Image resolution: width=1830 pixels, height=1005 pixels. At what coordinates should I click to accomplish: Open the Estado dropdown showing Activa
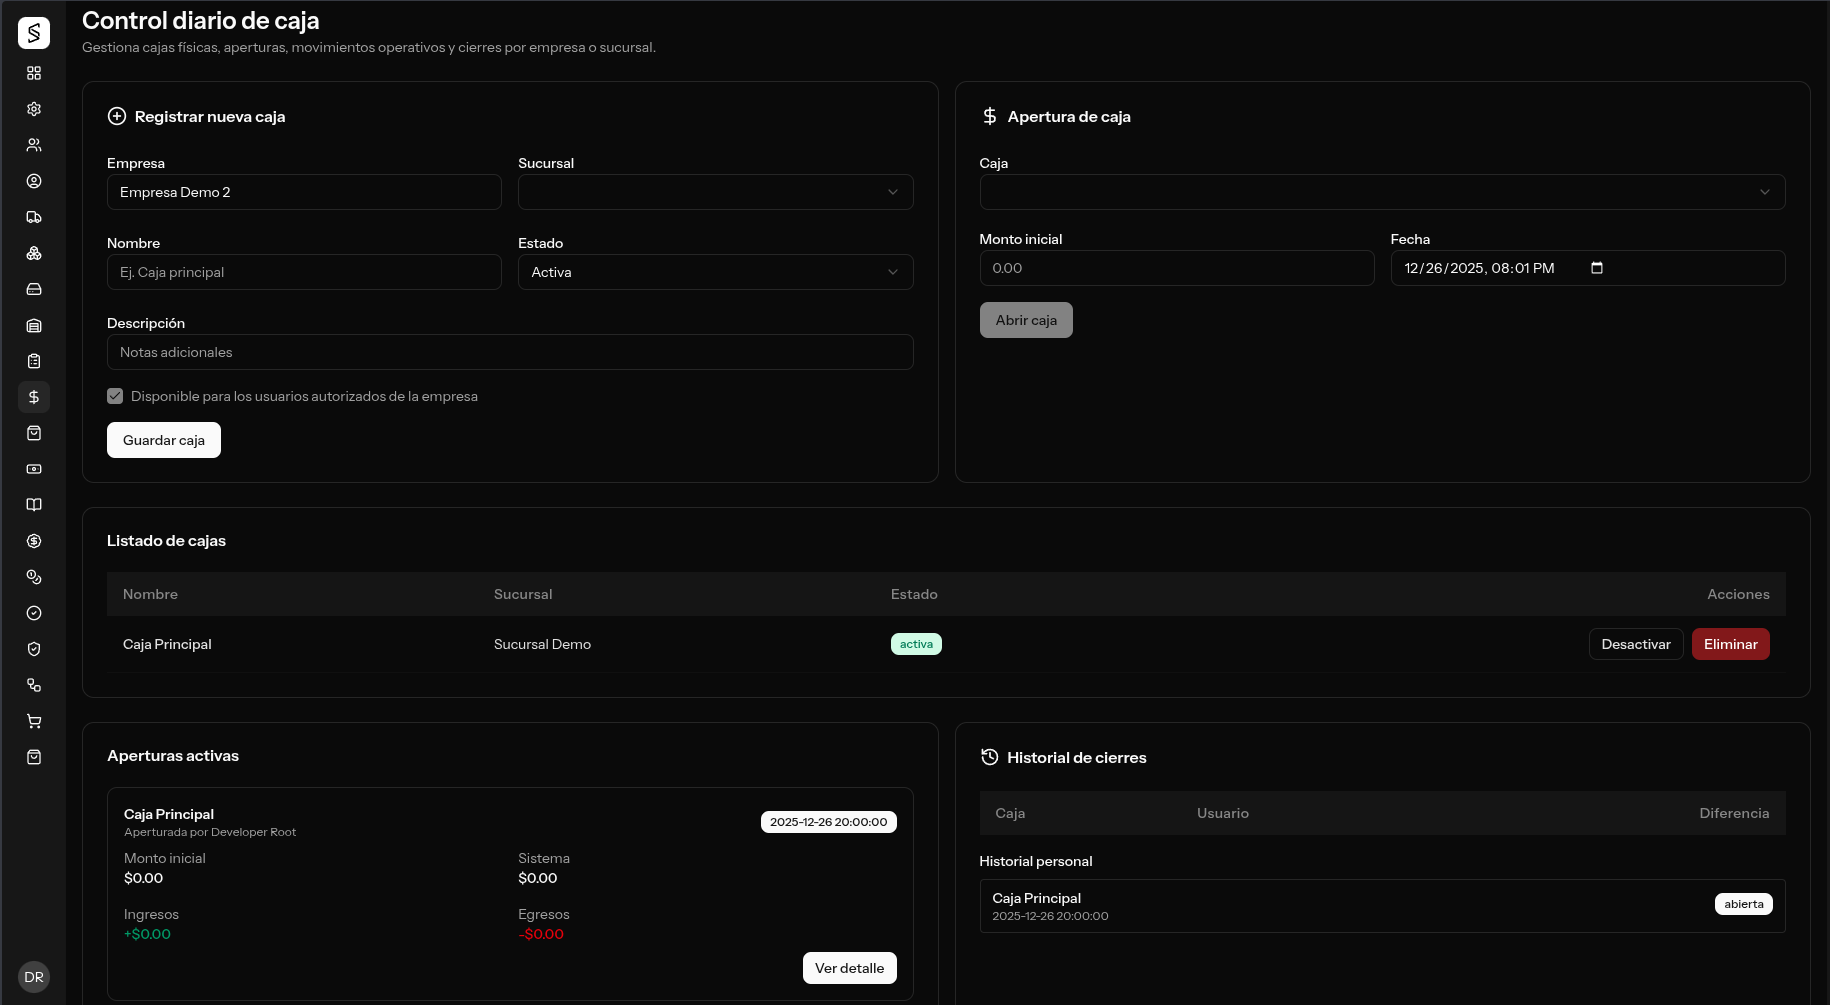click(715, 272)
